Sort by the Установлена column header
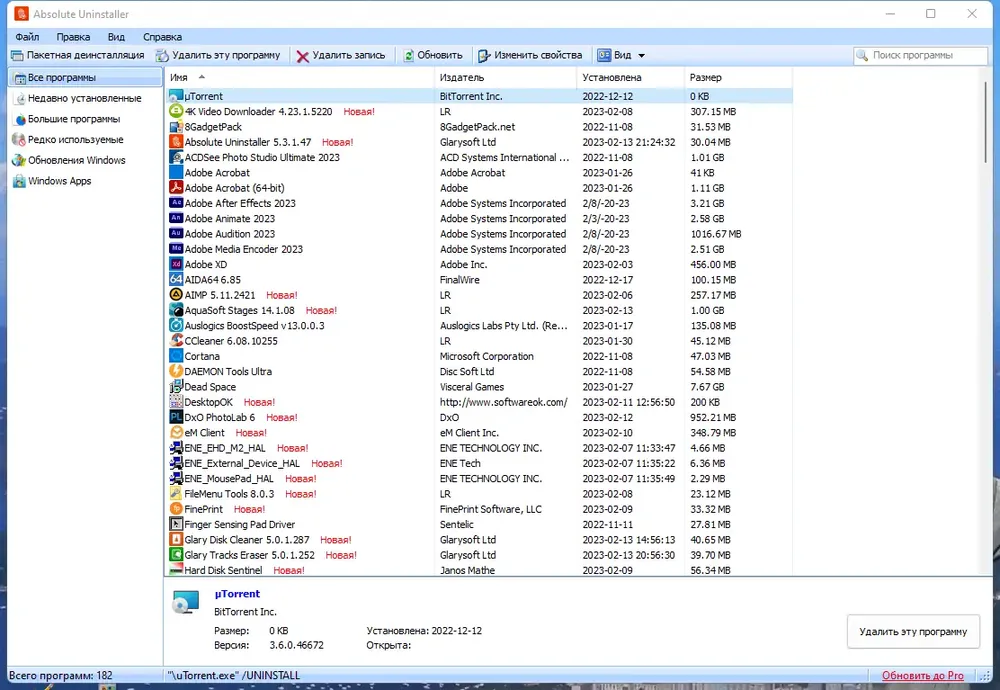This screenshot has height=690, width=1000. point(629,77)
